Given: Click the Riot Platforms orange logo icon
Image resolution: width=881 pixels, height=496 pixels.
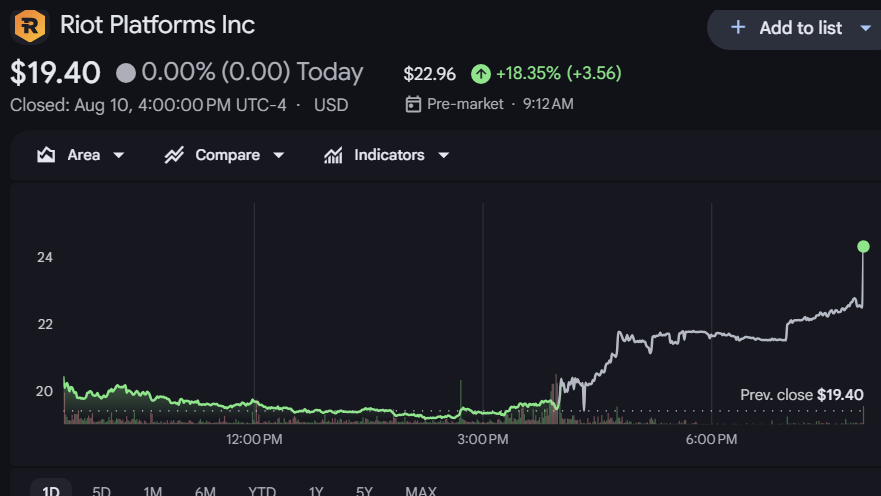Looking at the screenshot, I should click(x=30, y=26).
